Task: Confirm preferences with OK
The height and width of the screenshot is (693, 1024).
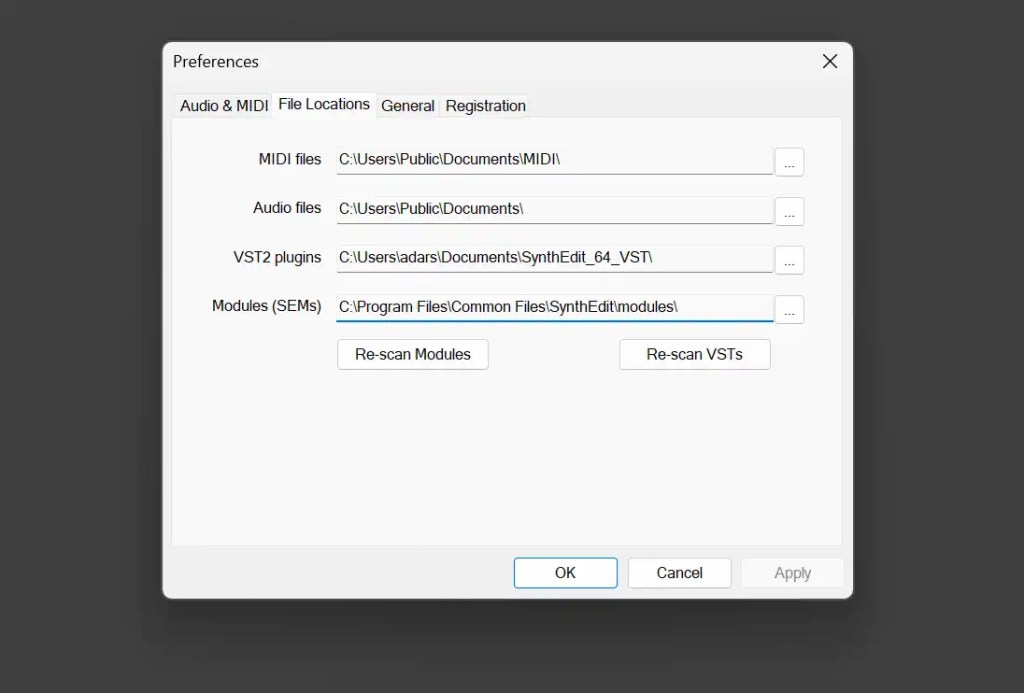Action: 566,573
